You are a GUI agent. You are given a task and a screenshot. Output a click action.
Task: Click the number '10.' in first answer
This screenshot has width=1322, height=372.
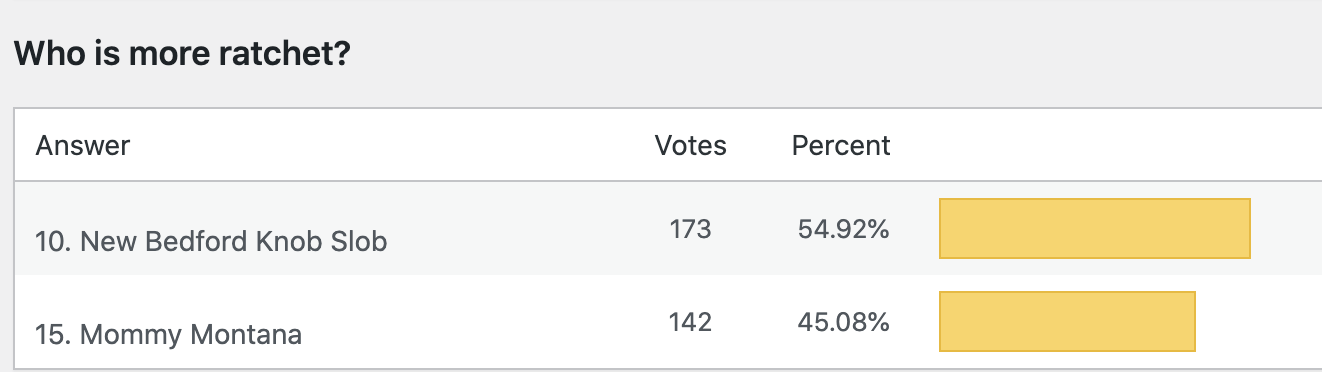tap(53, 241)
